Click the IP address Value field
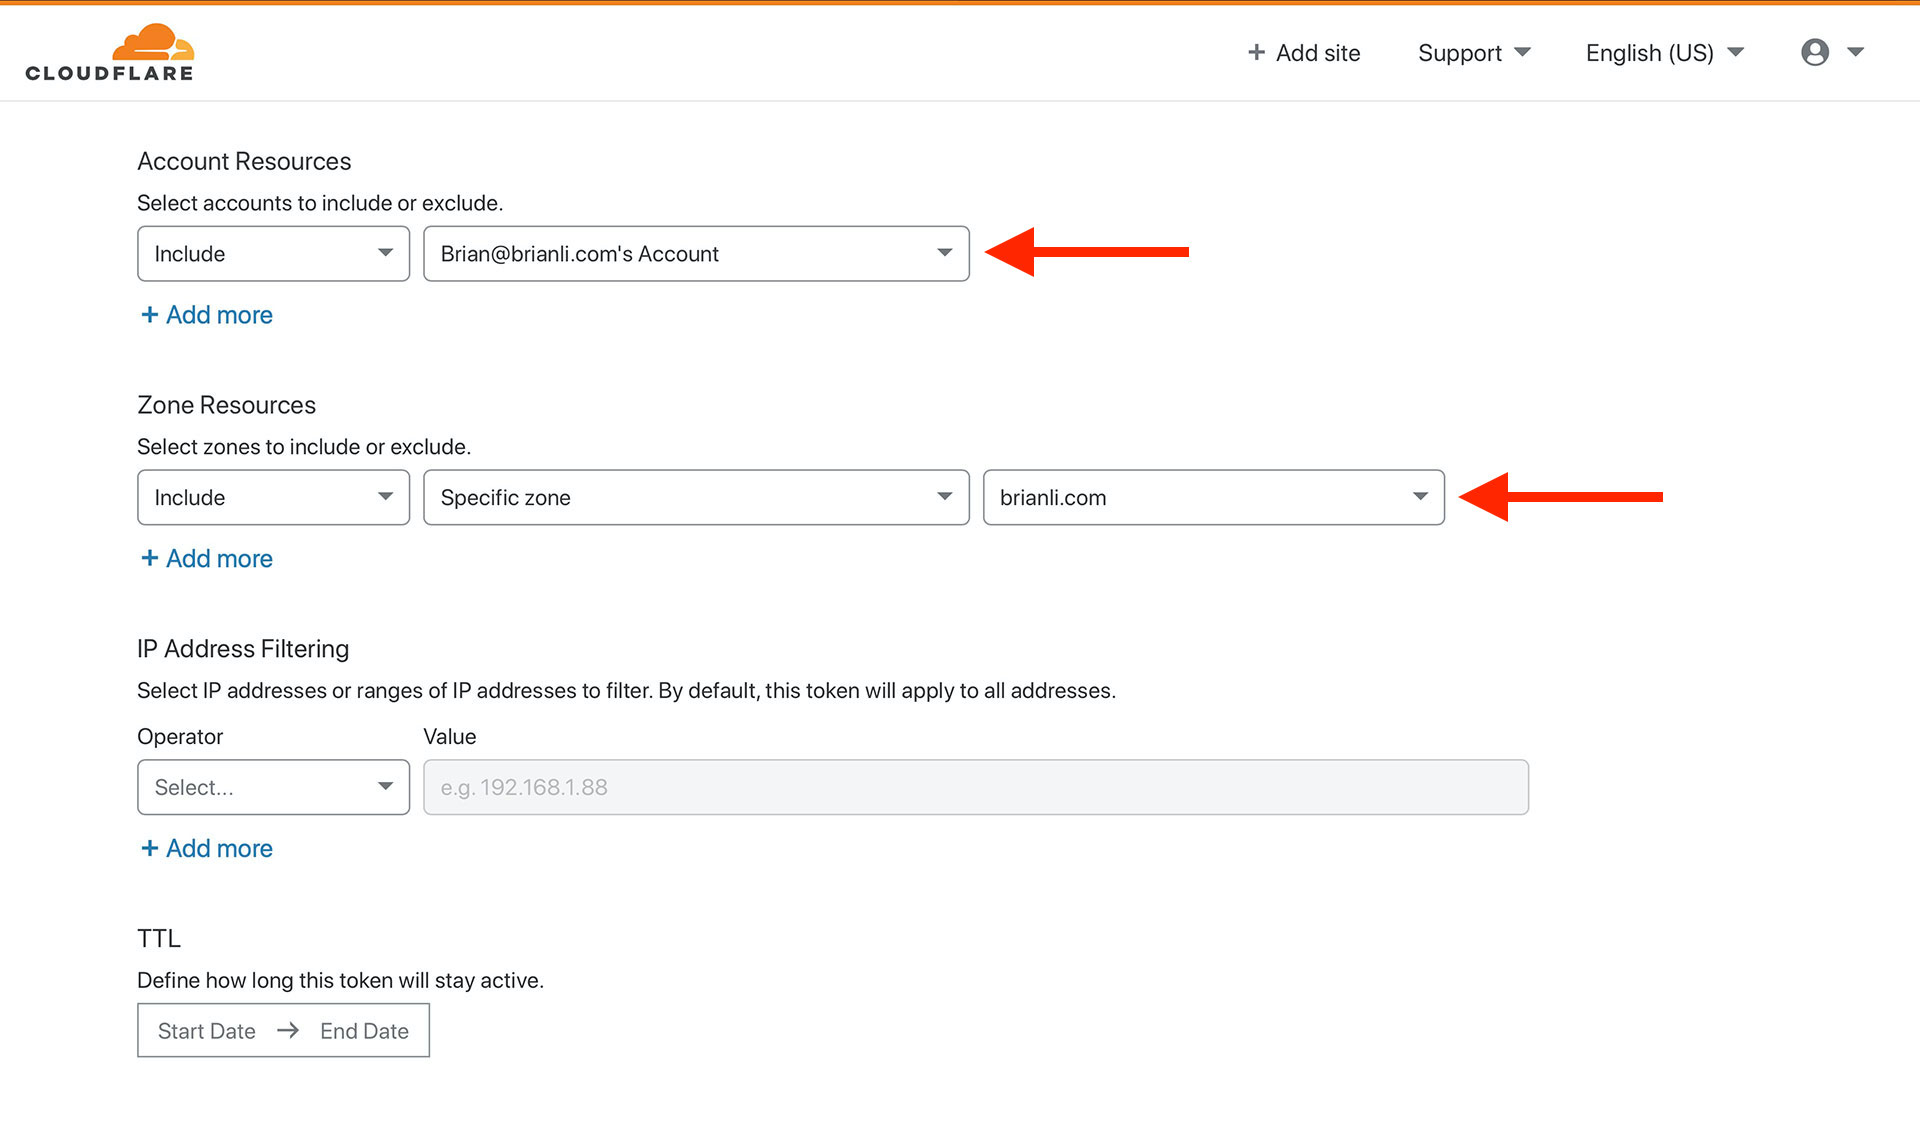The image size is (1920, 1133). (x=976, y=788)
